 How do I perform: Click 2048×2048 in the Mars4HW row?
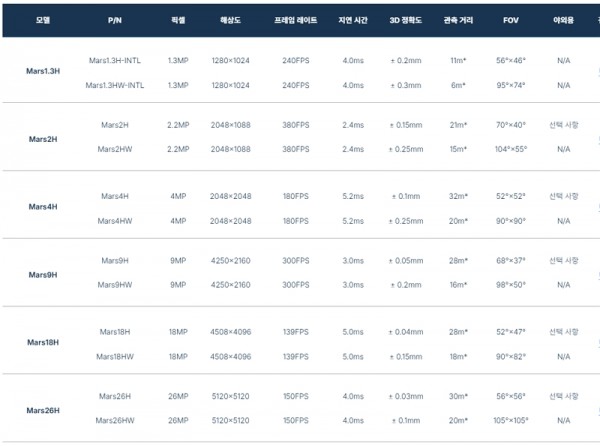click(230, 221)
